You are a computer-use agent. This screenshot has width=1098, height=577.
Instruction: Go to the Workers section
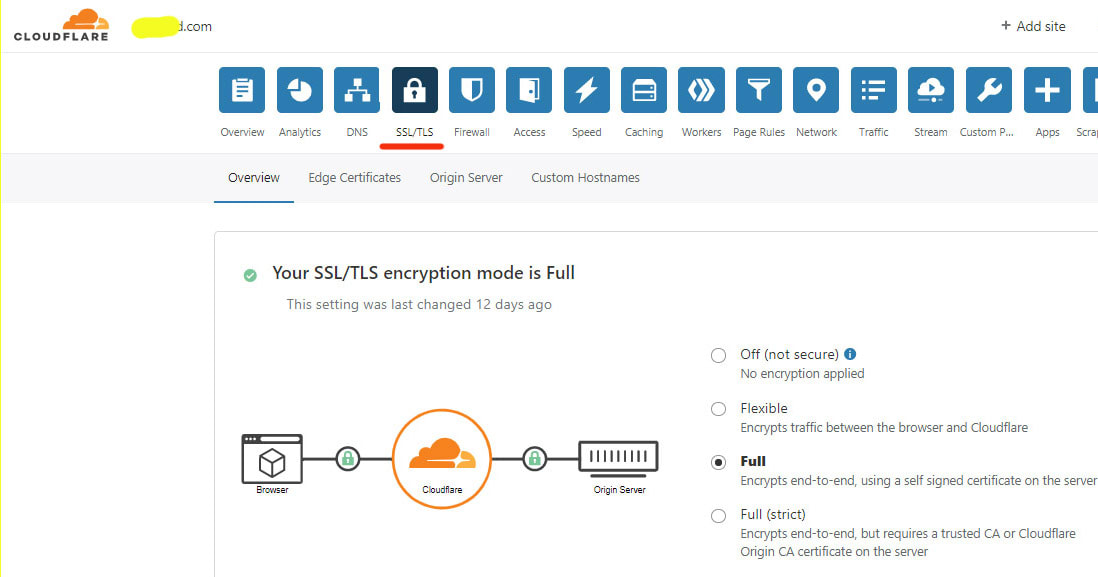pos(701,90)
